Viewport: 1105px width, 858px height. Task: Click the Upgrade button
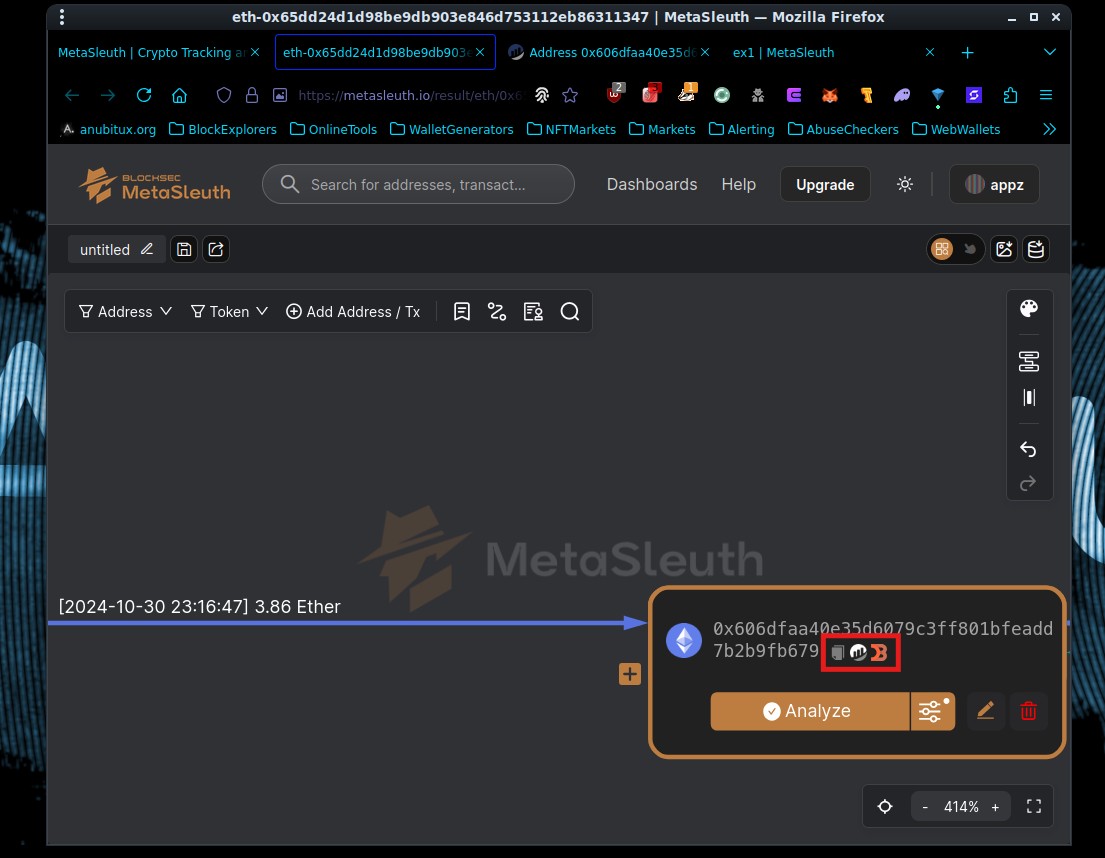[825, 185]
